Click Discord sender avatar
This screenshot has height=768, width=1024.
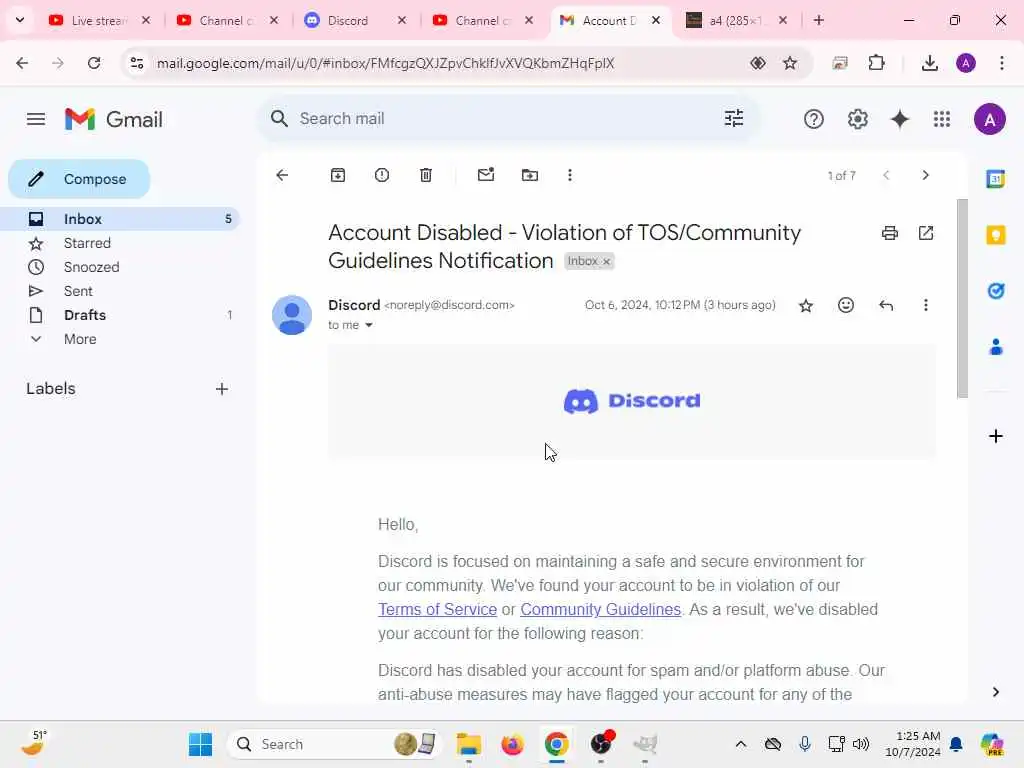tap(292, 315)
